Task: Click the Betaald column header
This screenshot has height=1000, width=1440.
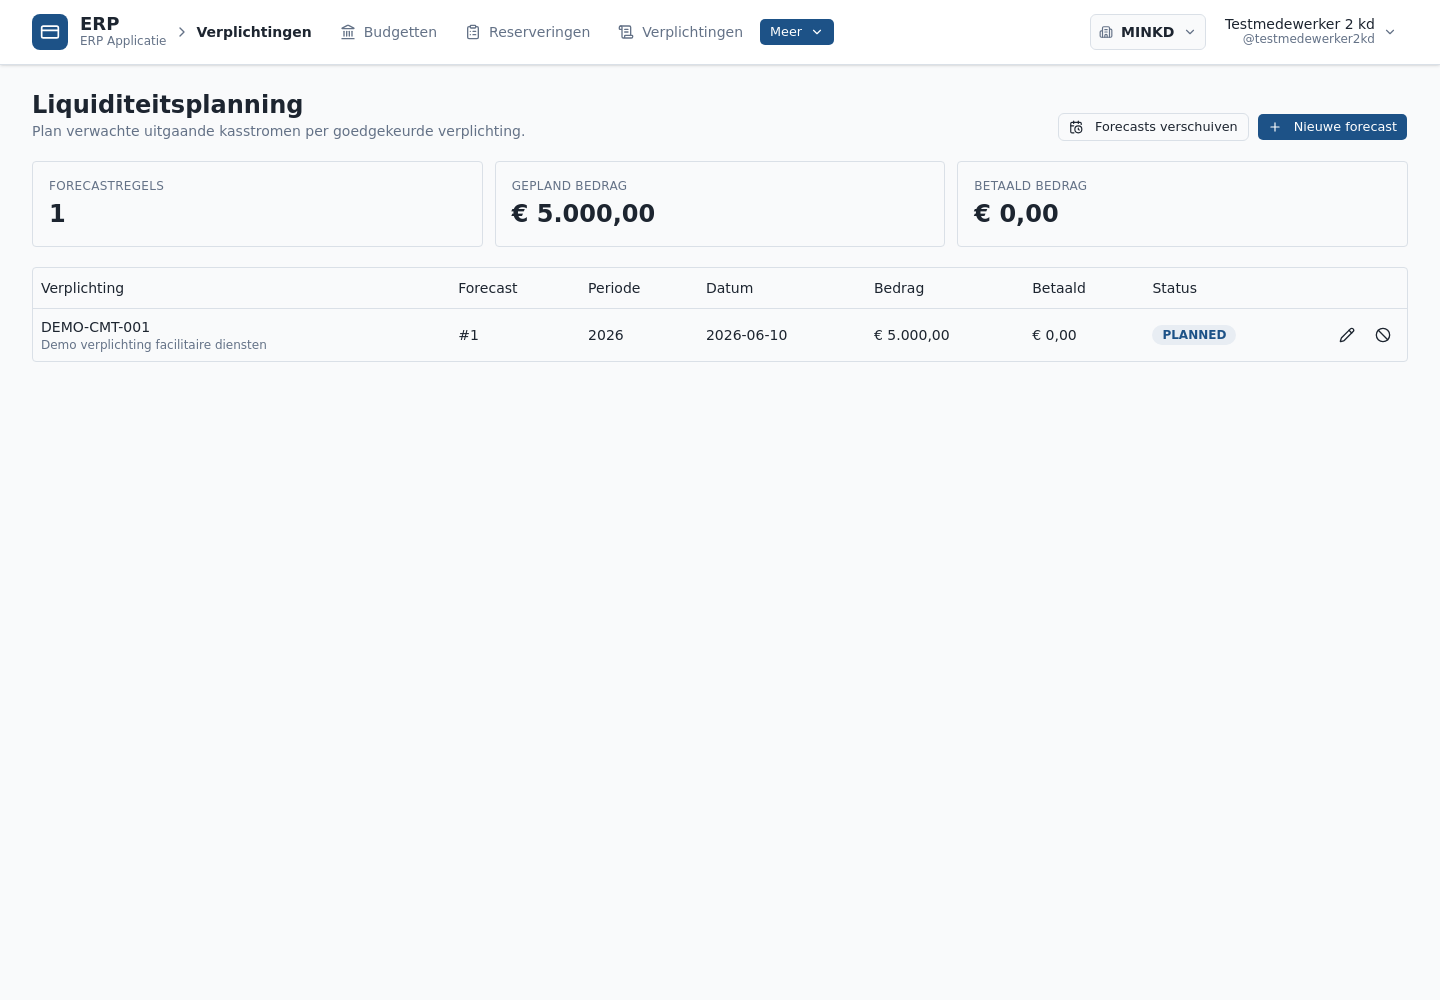Action: 1059,288
